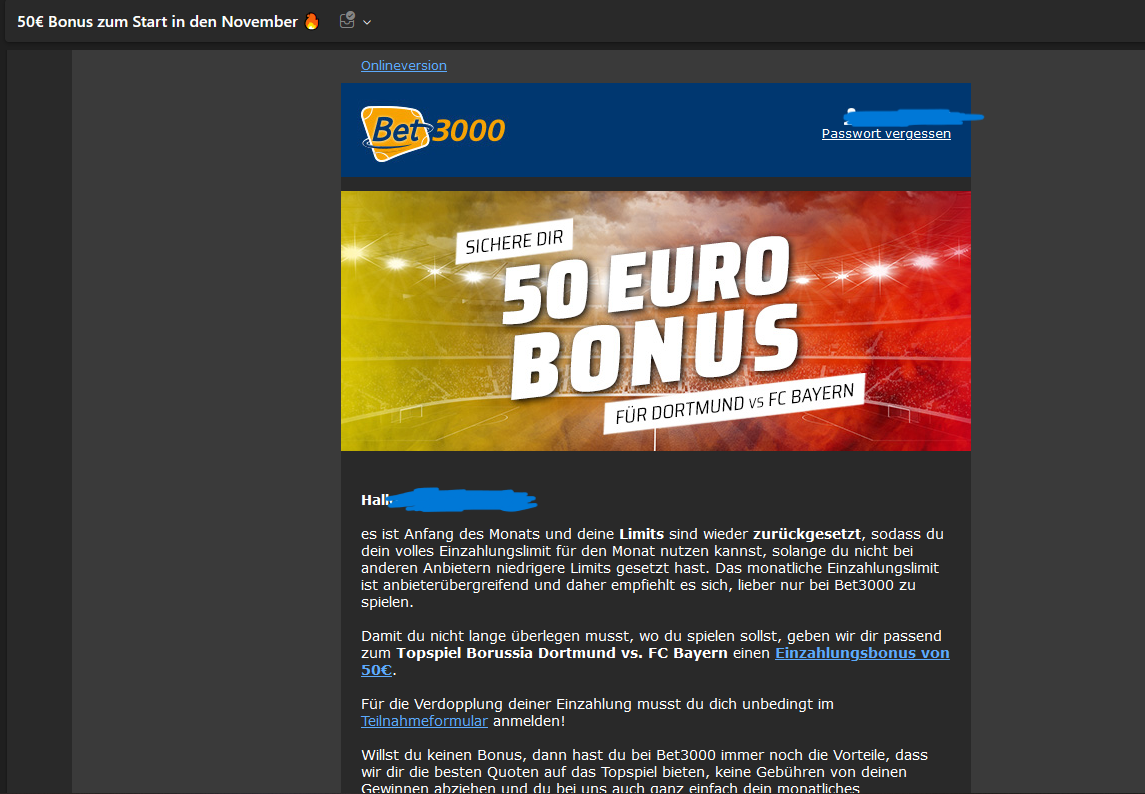This screenshot has width=1145, height=794.
Task: Click the inbox checkmark icon beside the subject
Action: tap(348, 20)
